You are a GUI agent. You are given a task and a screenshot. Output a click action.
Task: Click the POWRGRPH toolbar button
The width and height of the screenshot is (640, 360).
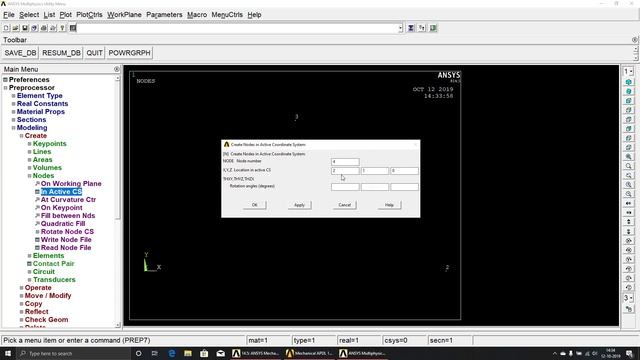pos(129,53)
